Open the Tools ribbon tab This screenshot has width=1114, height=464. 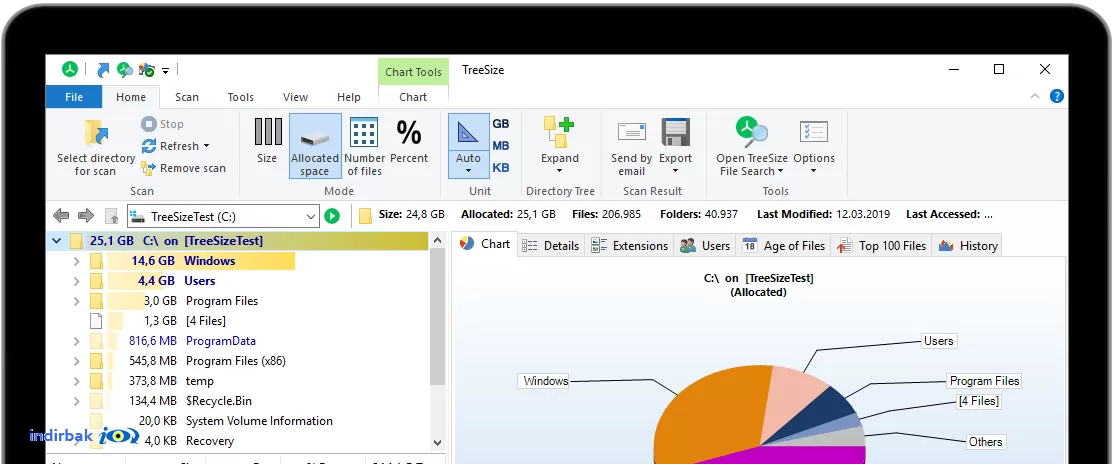[x=241, y=97]
